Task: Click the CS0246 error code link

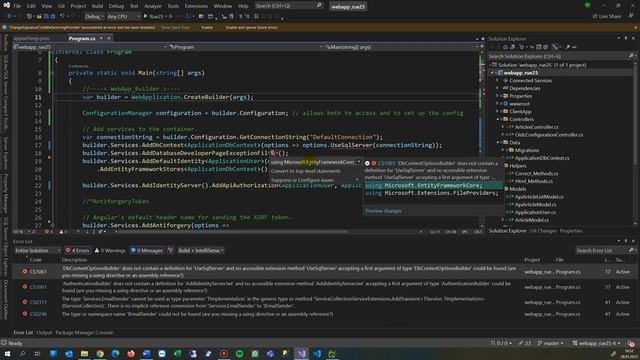Action: 38,314
